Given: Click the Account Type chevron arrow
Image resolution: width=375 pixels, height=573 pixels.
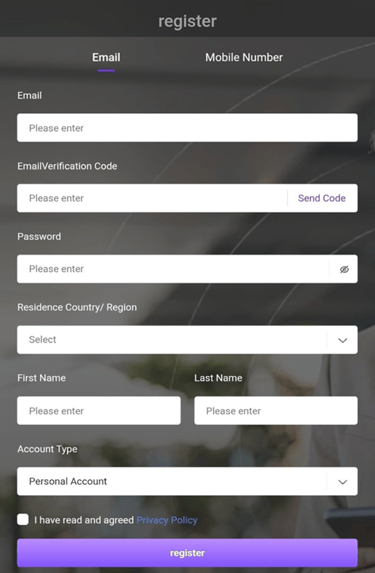Looking at the screenshot, I should [342, 482].
